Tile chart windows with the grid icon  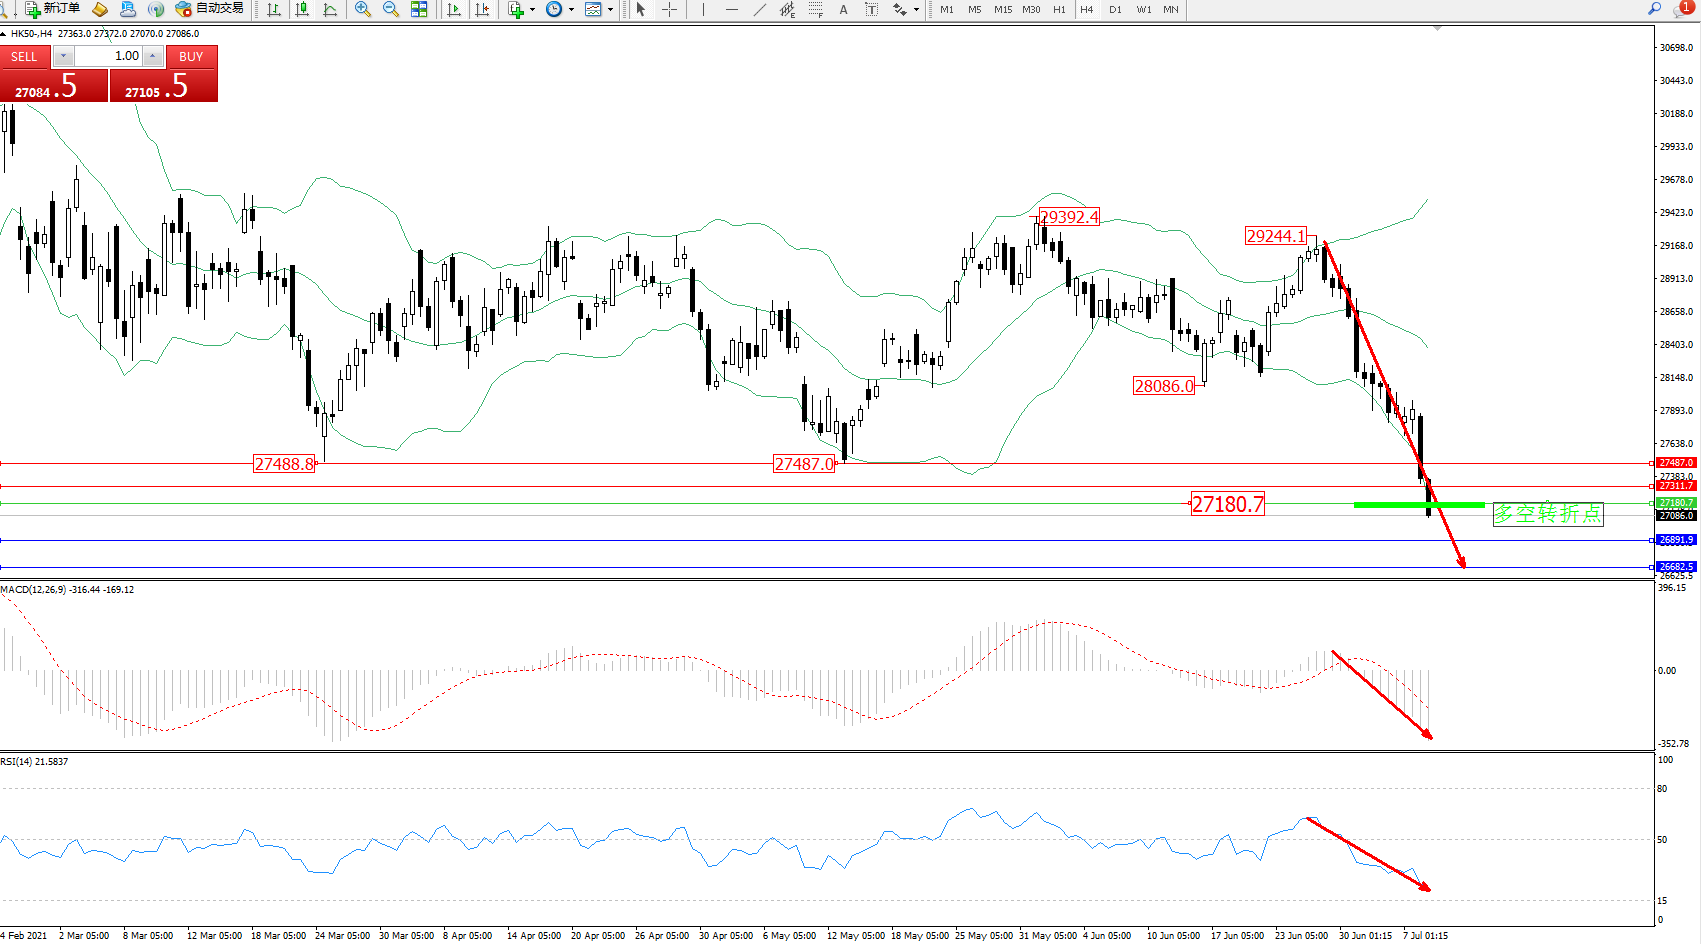pyautogui.click(x=419, y=9)
